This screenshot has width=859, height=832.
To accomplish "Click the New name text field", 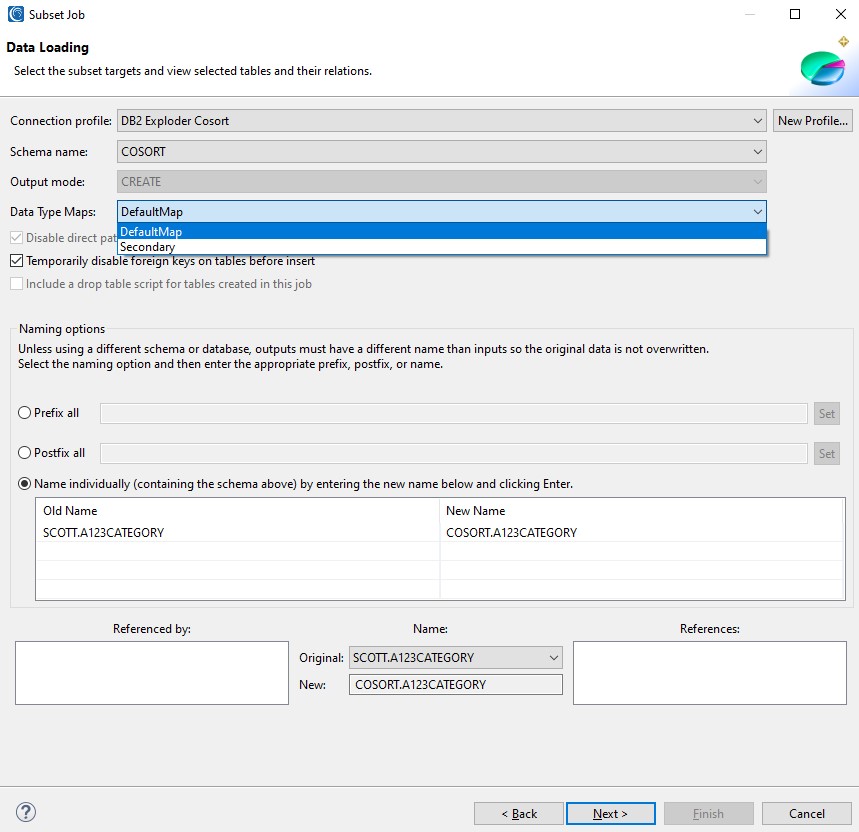I will (x=456, y=685).
